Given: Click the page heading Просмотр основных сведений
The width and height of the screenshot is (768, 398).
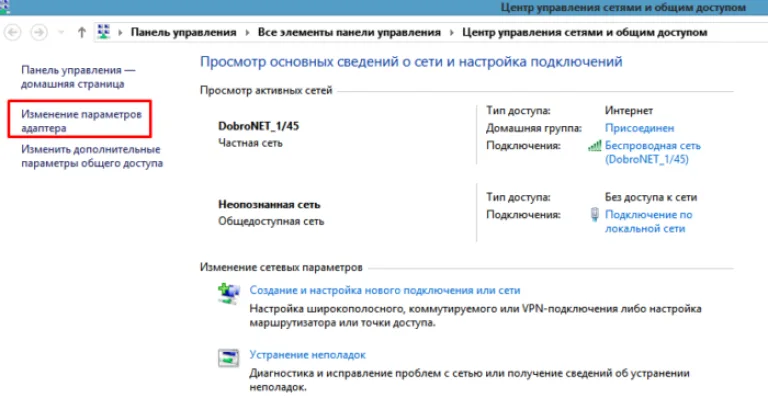Looking at the screenshot, I should tap(411, 62).
